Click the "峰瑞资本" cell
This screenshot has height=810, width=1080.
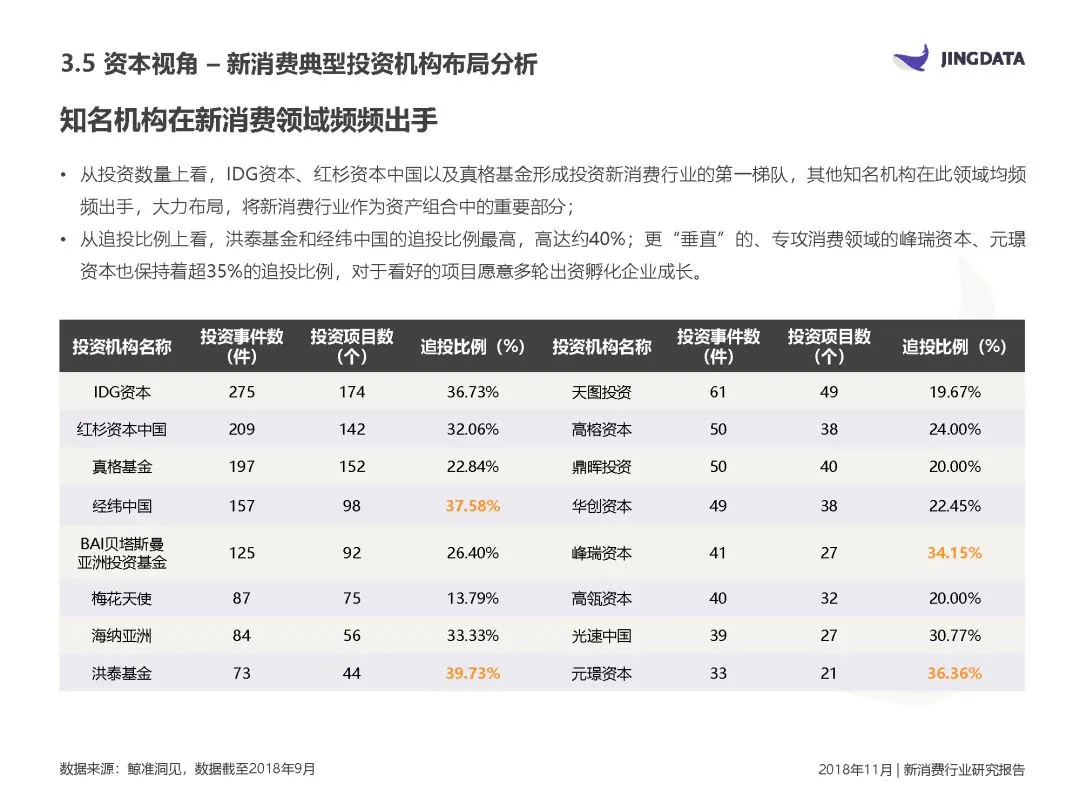601,552
